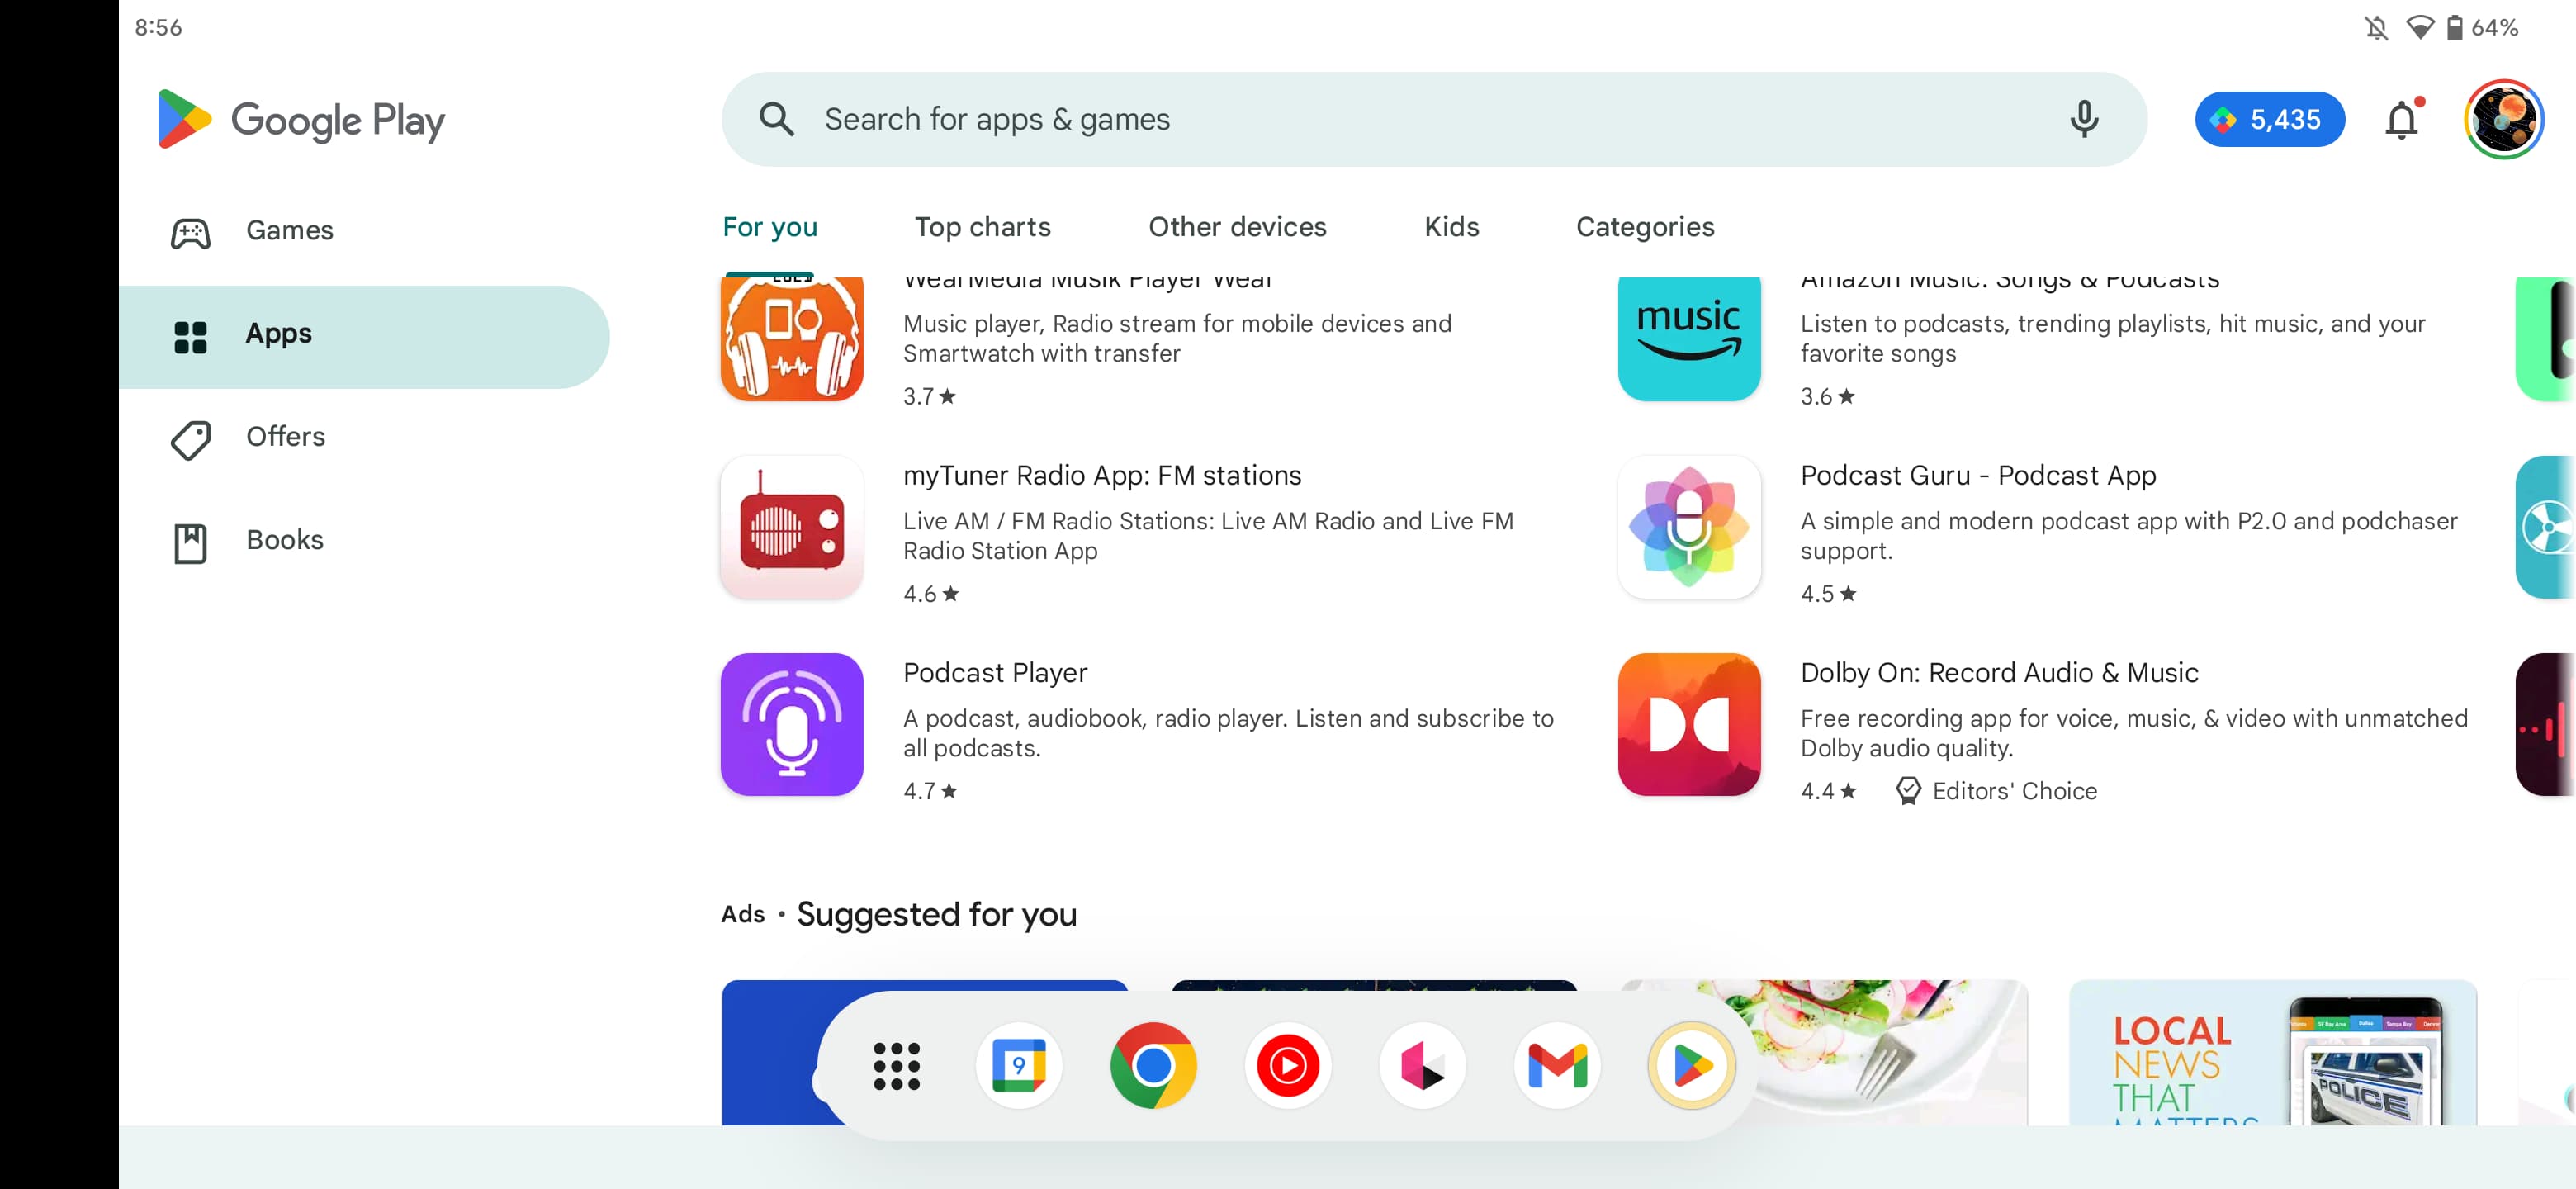Open the app drawer grid in dock
This screenshot has width=2576, height=1189.
(x=896, y=1065)
